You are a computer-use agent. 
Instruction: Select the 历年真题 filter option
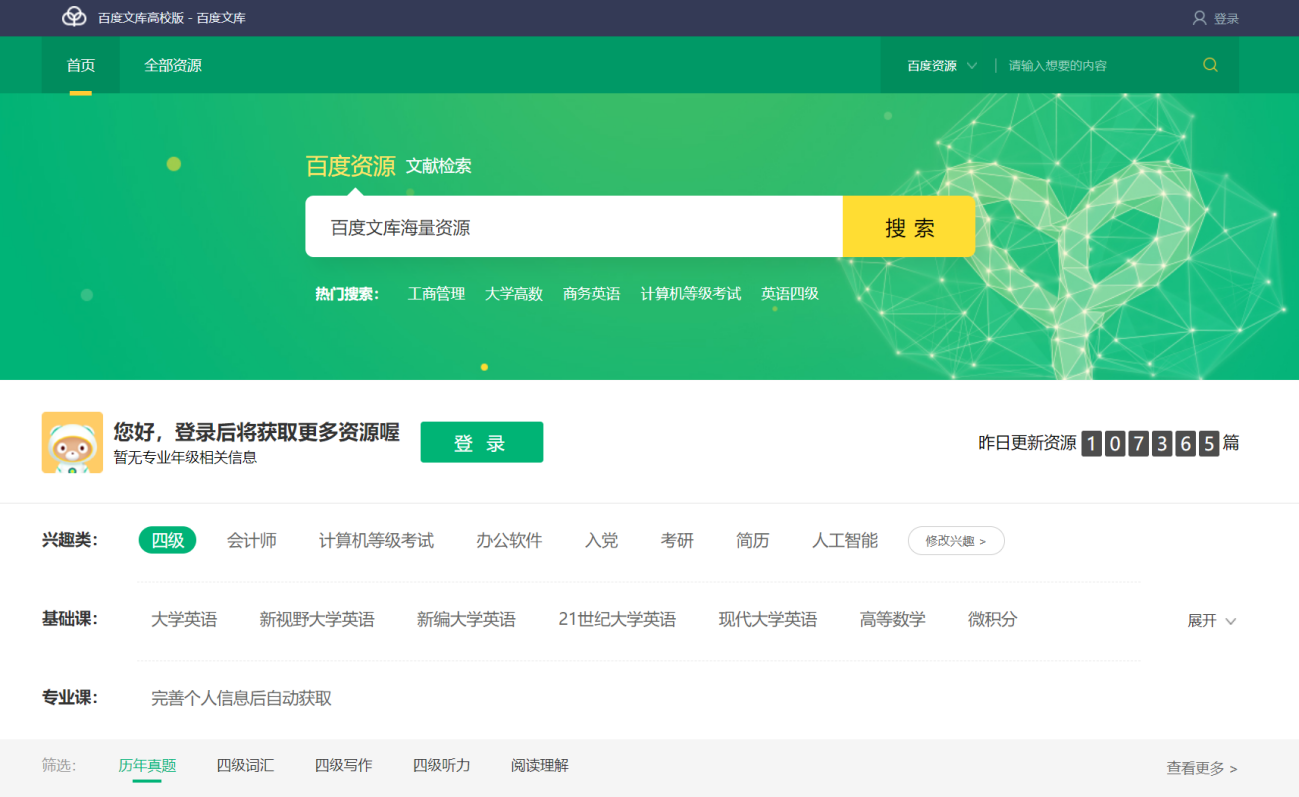[x=147, y=765]
